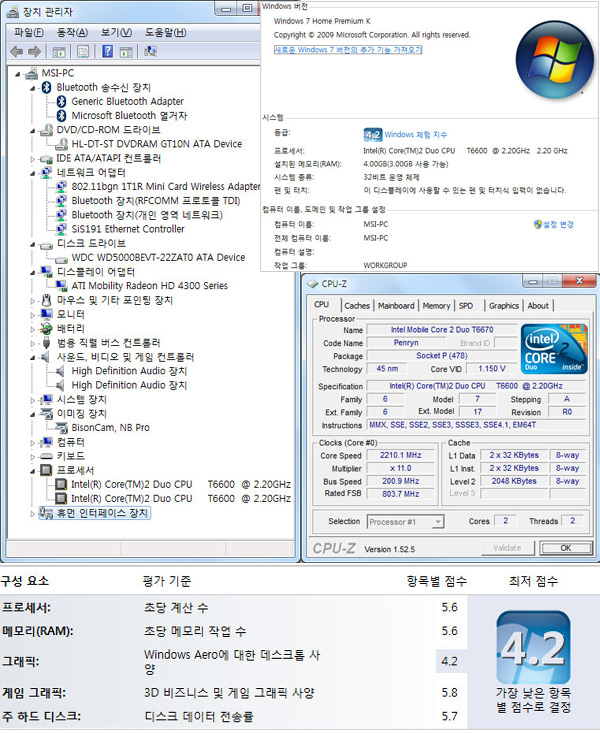The height and width of the screenshot is (734, 600).
Task: Expand the IDE ATA/ATAPI 컨트롤러 node
Action: click(32, 159)
